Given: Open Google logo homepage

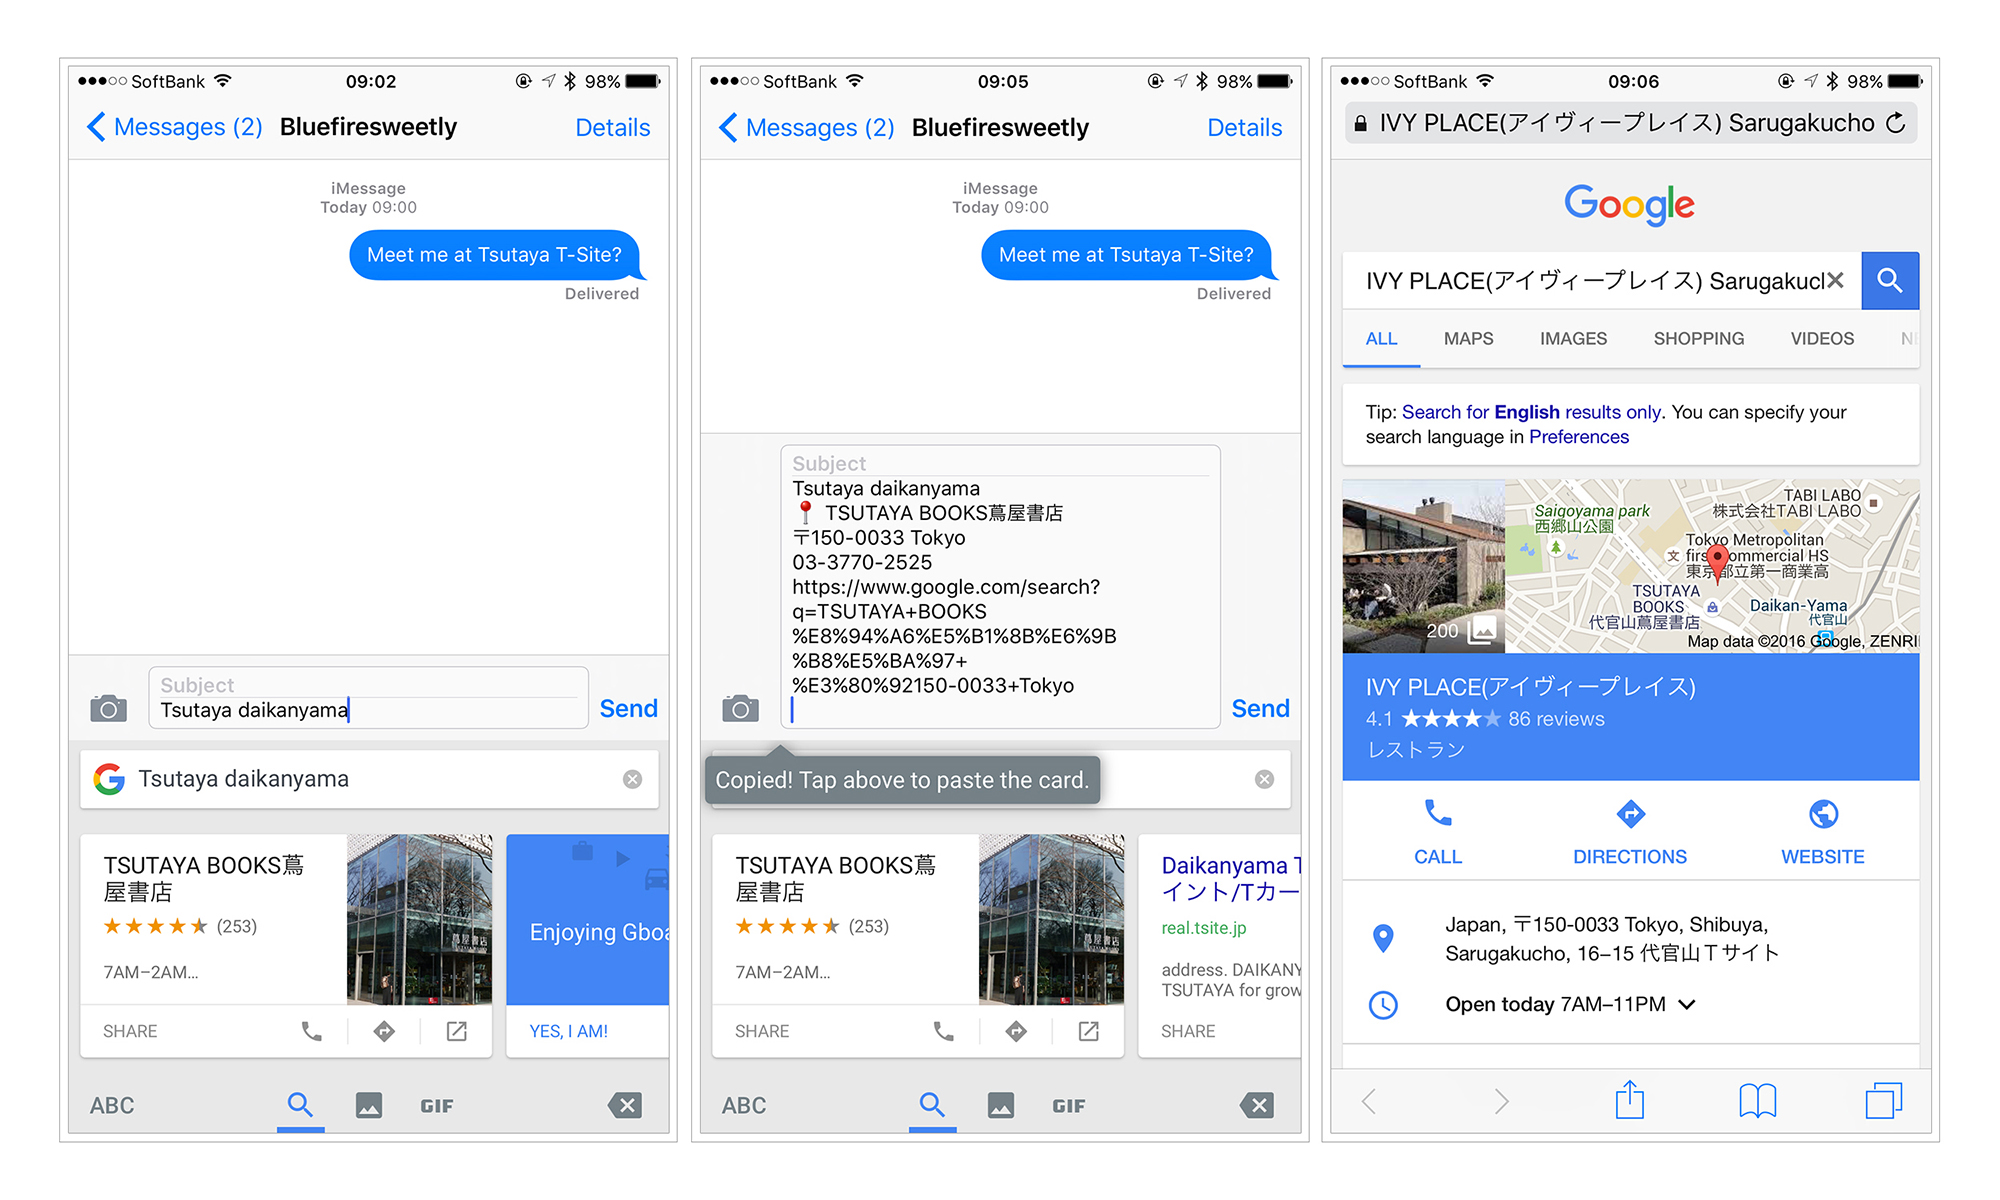Looking at the screenshot, I should (x=1630, y=204).
